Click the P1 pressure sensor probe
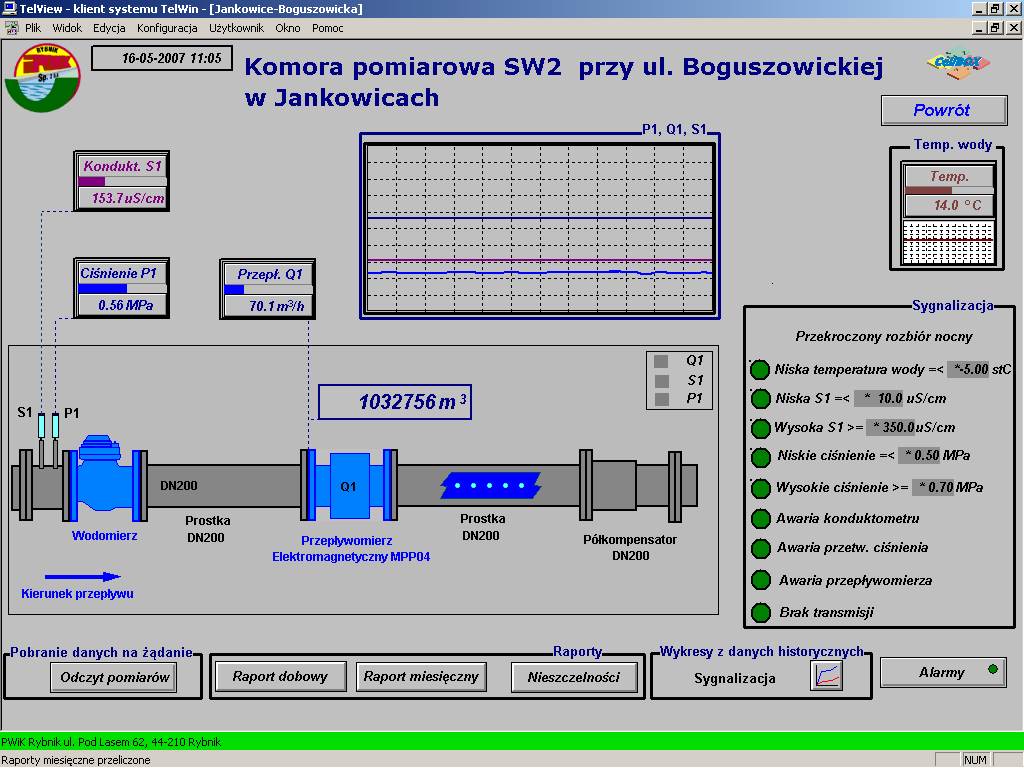This screenshot has height=768, width=1024. pos(56,439)
